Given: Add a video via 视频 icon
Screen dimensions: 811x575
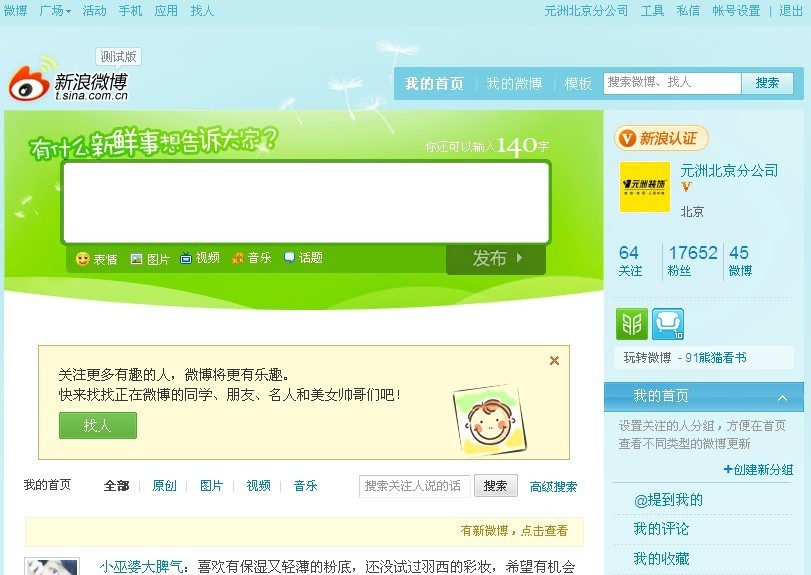Looking at the screenshot, I should pyautogui.click(x=200, y=258).
